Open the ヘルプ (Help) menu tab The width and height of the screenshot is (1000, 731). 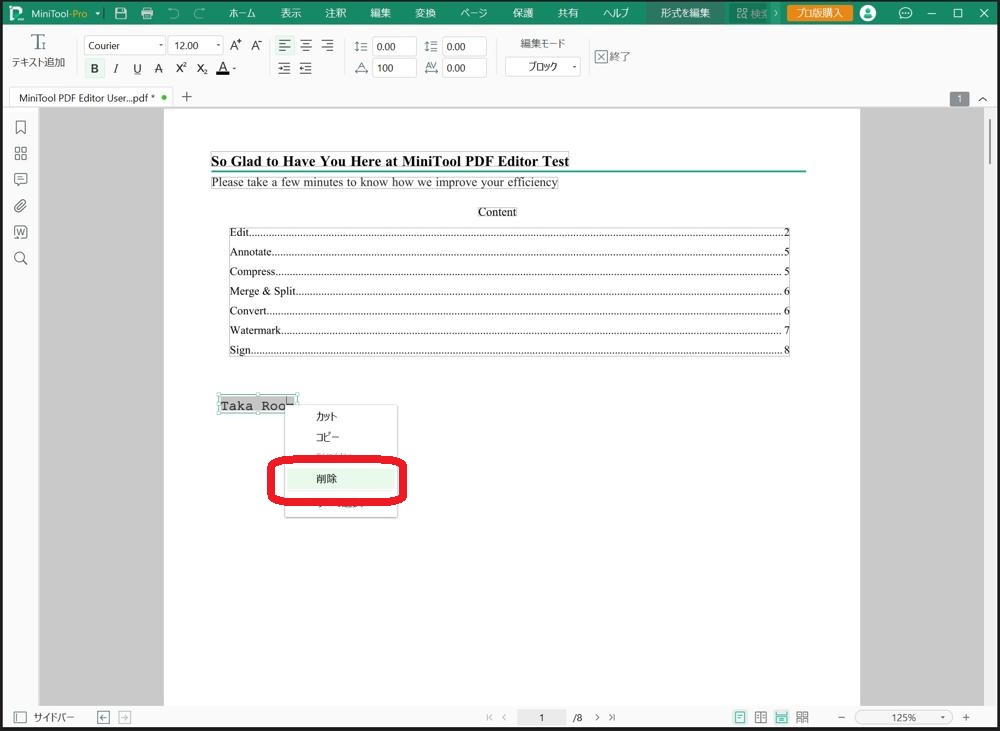616,13
